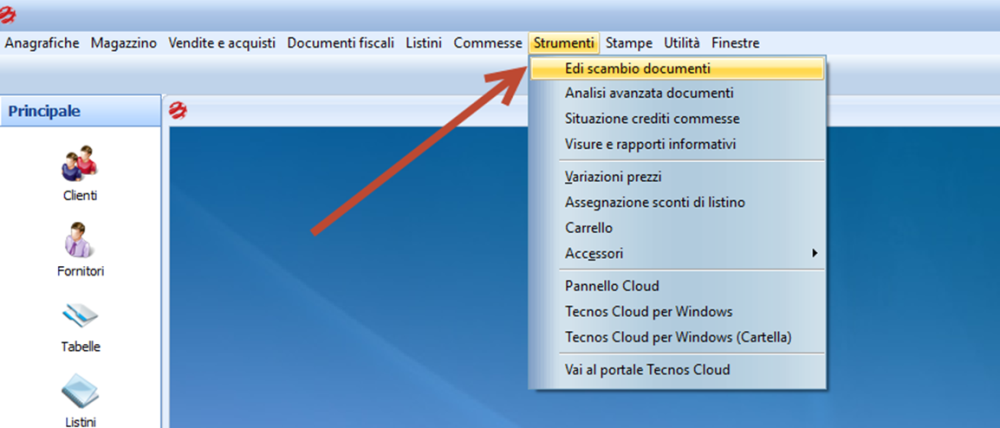1000x428 pixels.
Task: Select Edi scambio documenti
Action: coord(677,68)
